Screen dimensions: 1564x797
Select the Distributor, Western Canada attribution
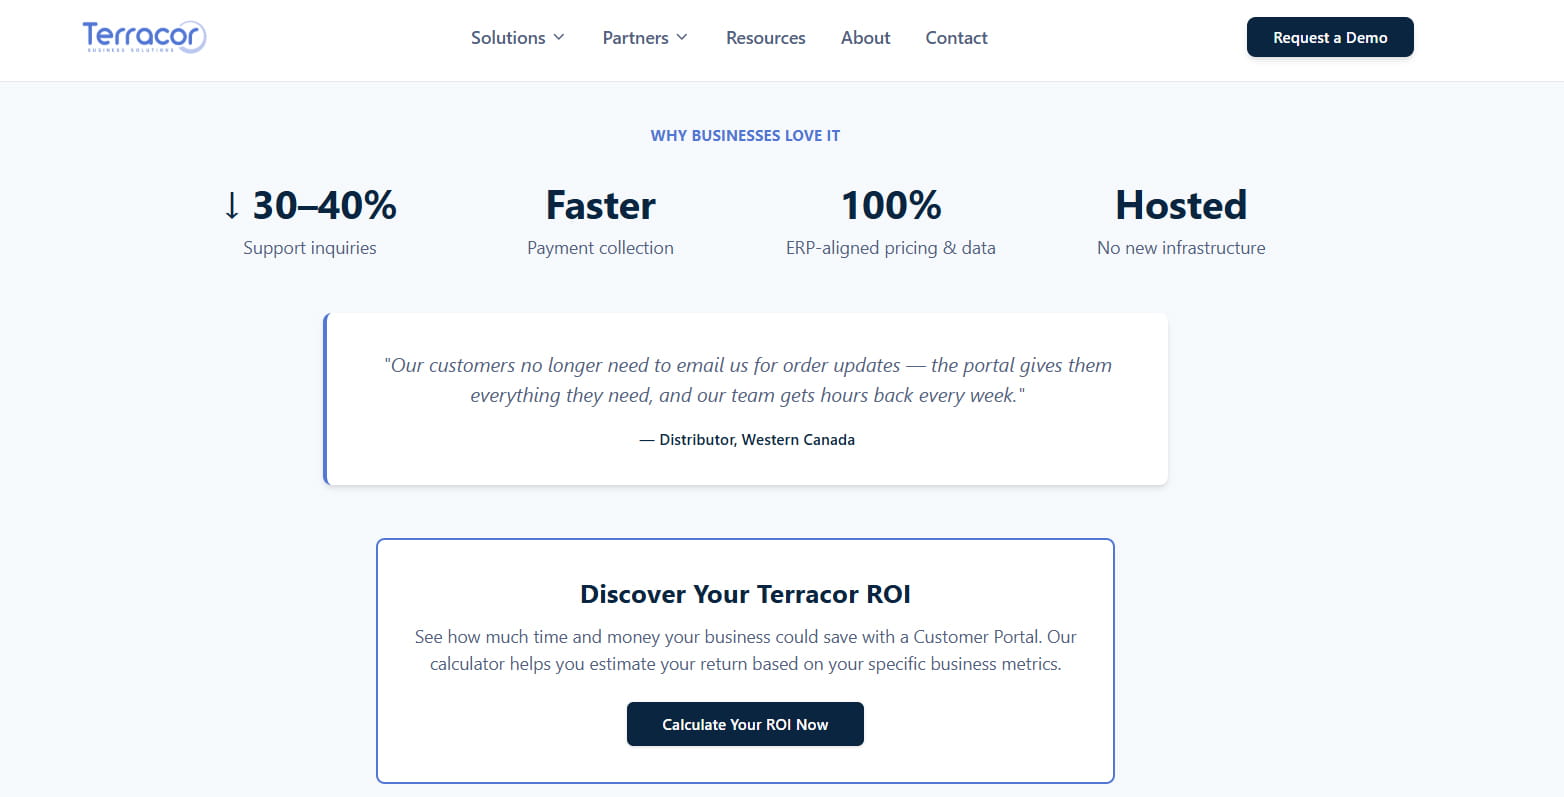[747, 440]
